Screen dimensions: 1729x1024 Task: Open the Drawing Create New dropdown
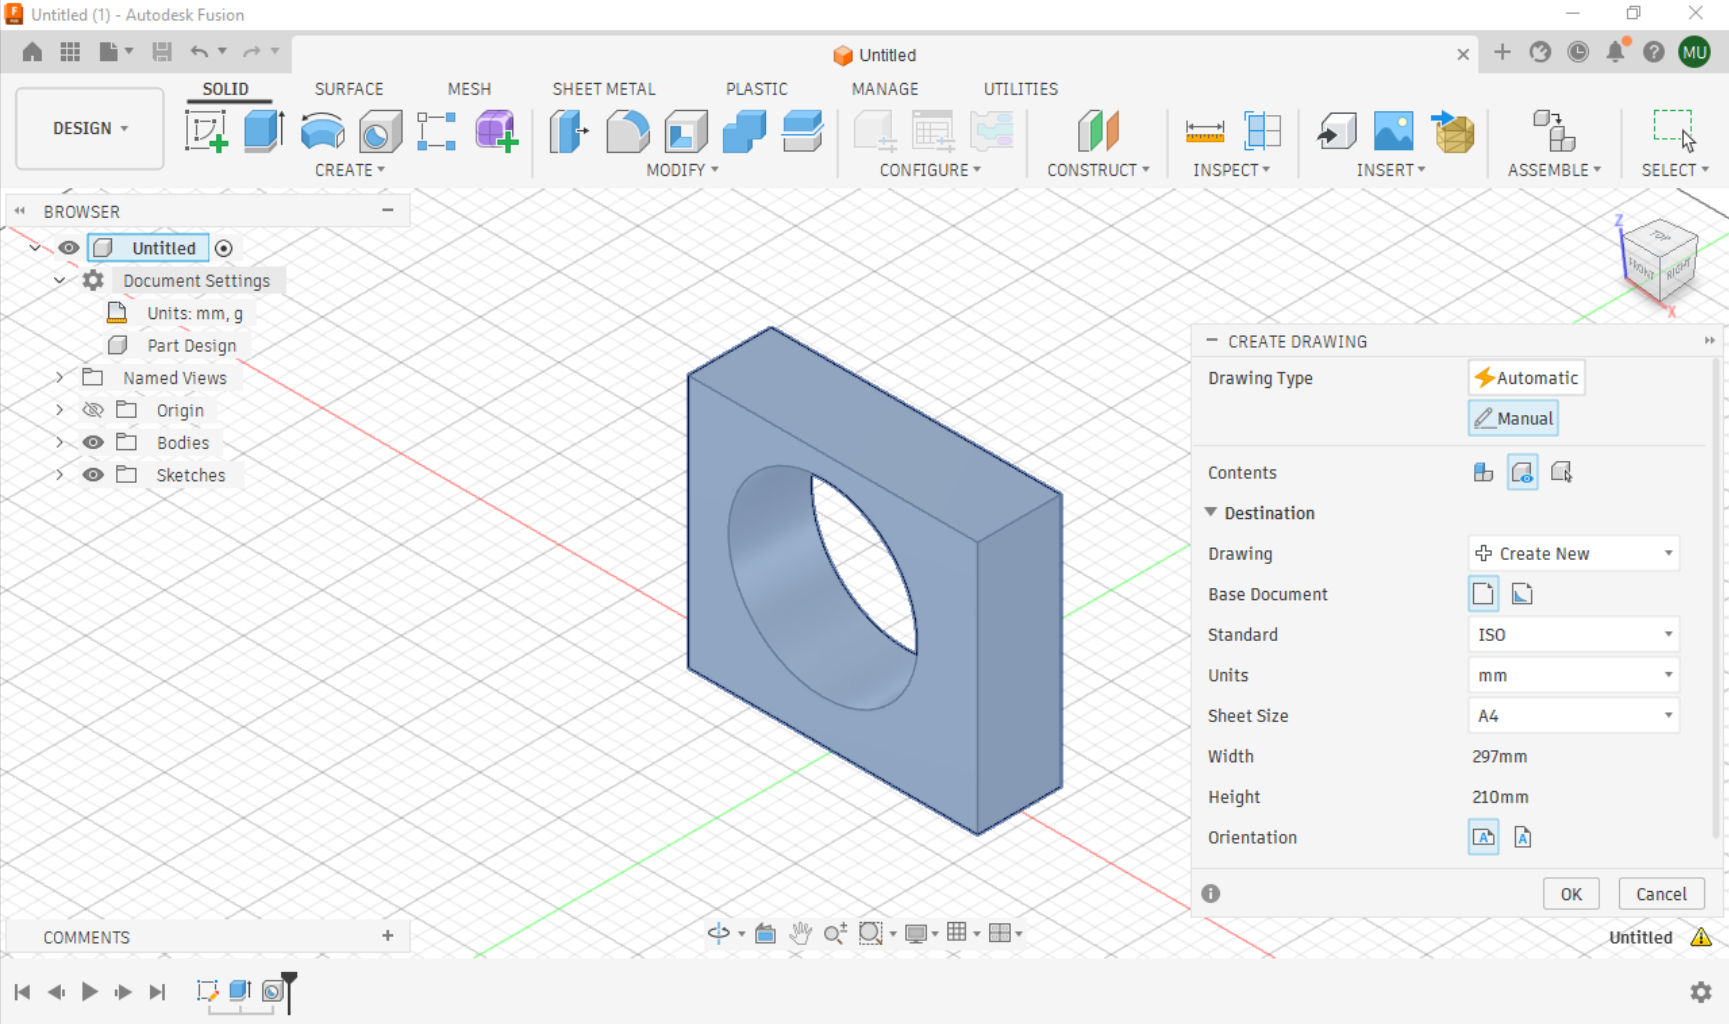coord(1573,553)
